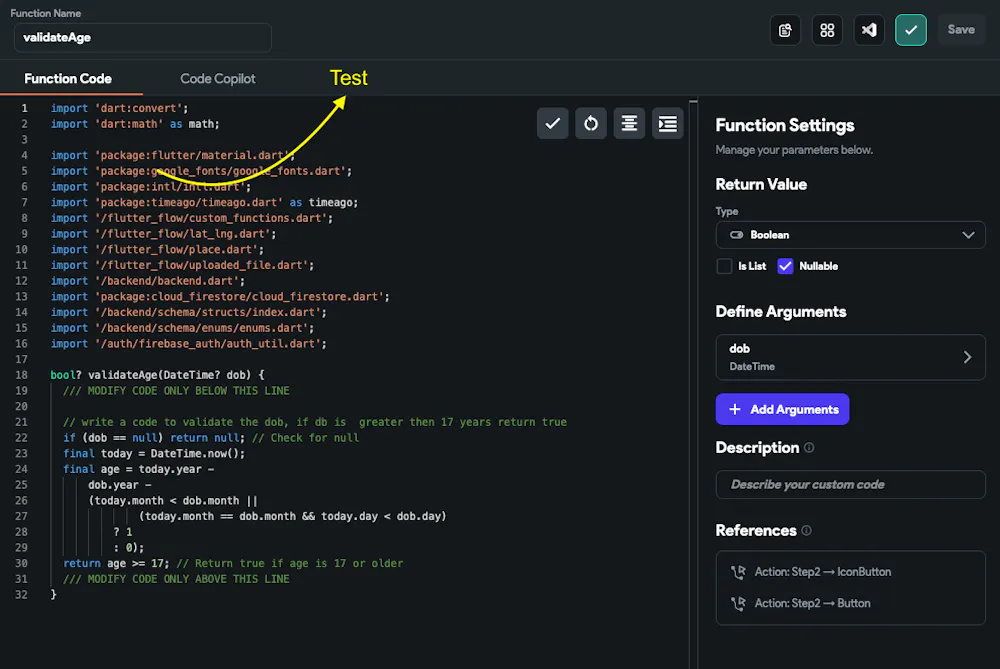Click the info icon beside References
Image resolution: width=1000 pixels, height=669 pixels.
point(807,531)
